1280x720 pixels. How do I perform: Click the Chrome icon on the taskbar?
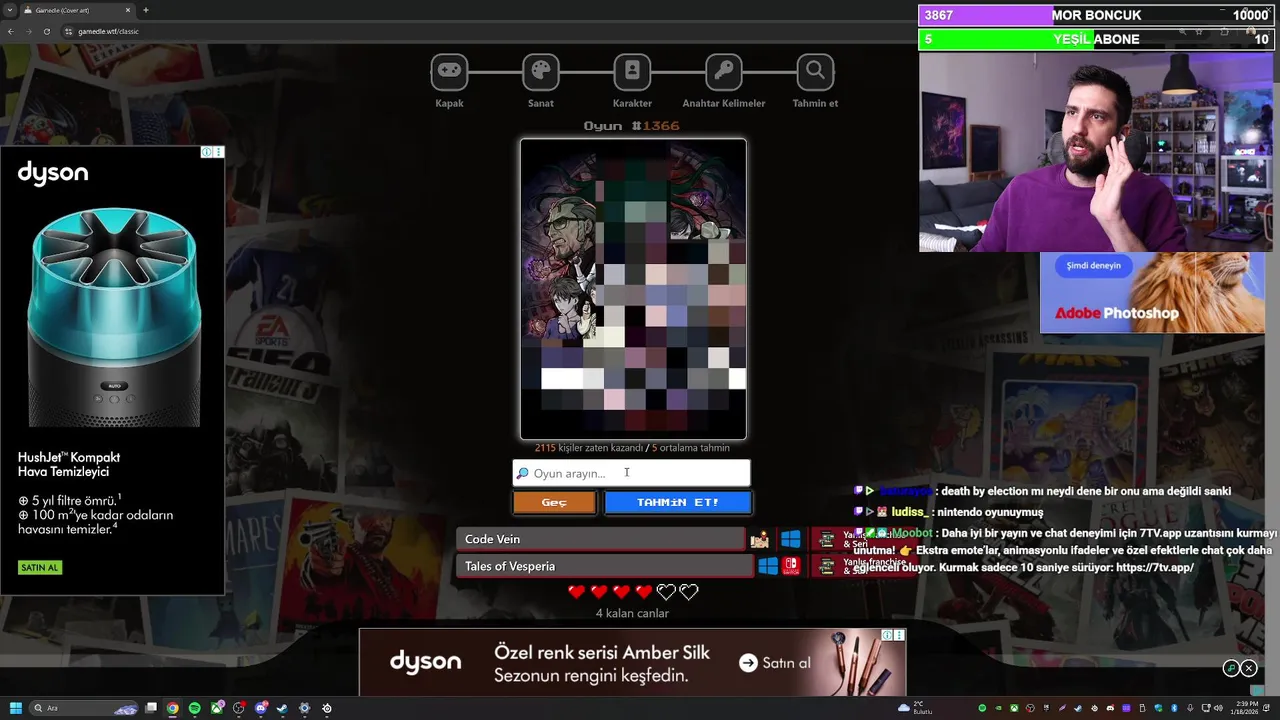[173, 708]
